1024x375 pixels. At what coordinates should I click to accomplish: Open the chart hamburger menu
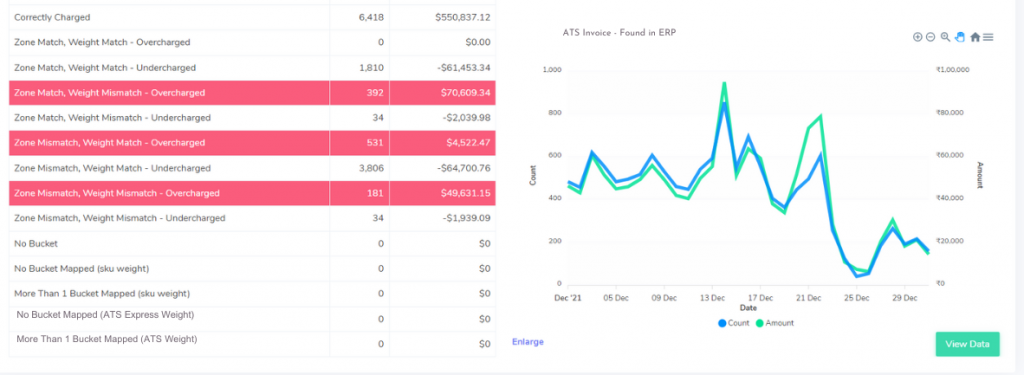pos(988,37)
